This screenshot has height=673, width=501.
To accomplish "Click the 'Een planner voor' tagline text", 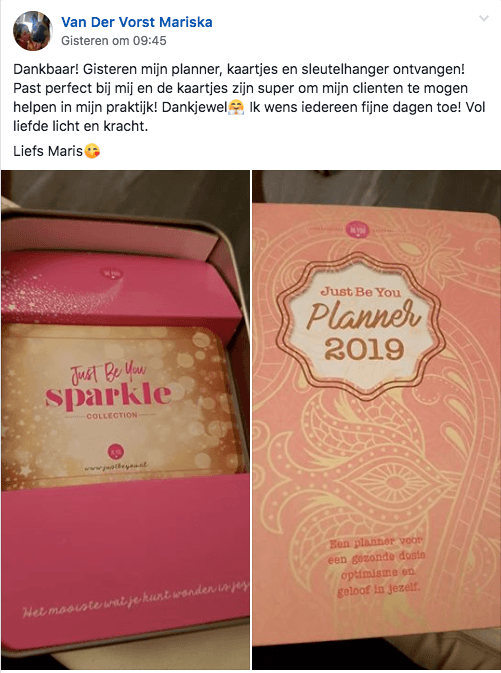I will coord(376,543).
